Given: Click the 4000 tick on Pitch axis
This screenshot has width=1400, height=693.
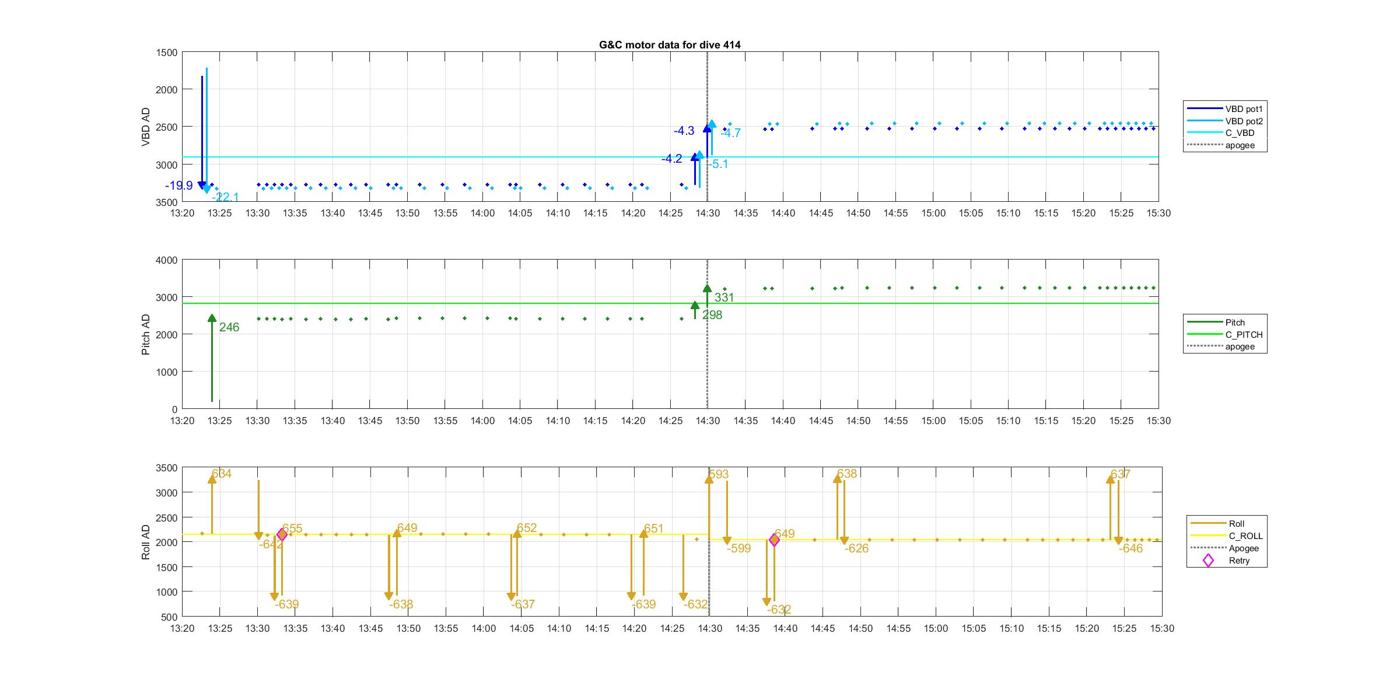Looking at the screenshot, I should point(167,260).
